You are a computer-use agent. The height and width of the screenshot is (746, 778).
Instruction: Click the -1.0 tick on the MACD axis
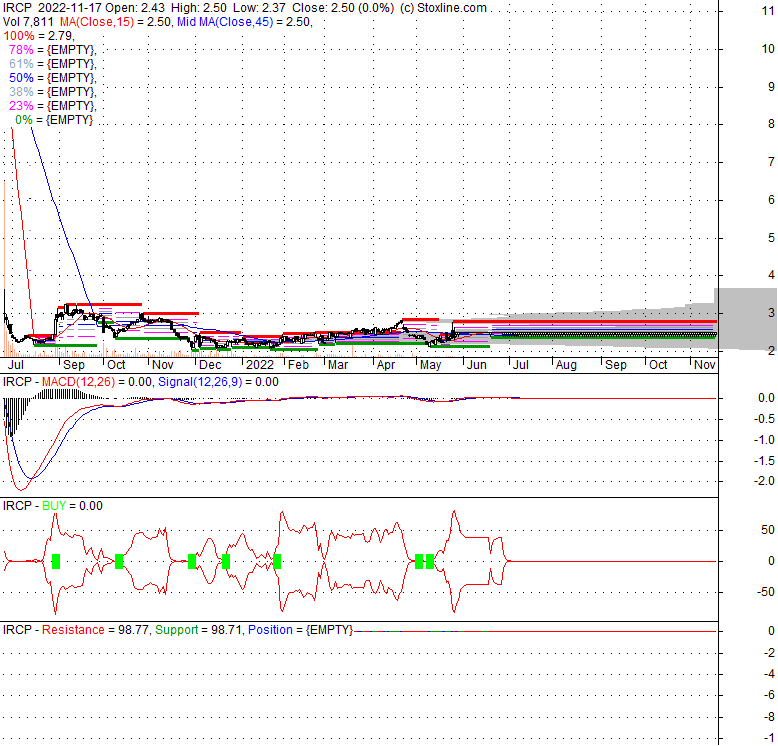coord(765,440)
